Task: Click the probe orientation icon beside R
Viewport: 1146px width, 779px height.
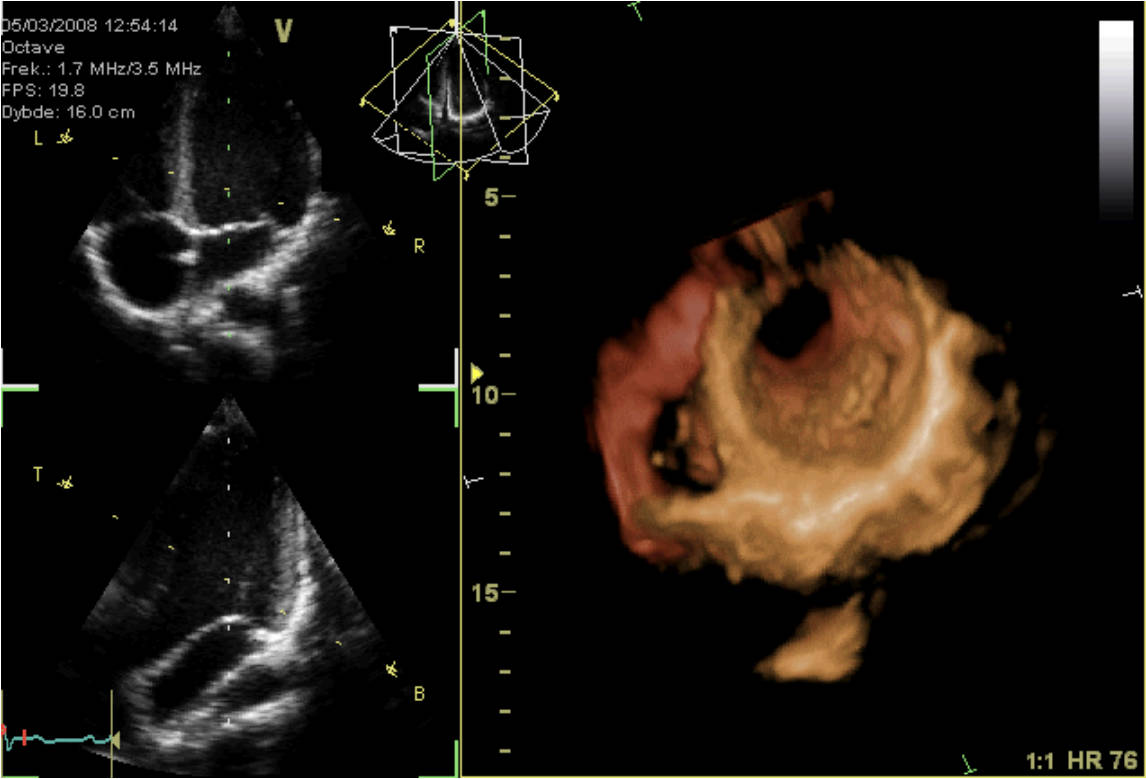Action: click(388, 228)
